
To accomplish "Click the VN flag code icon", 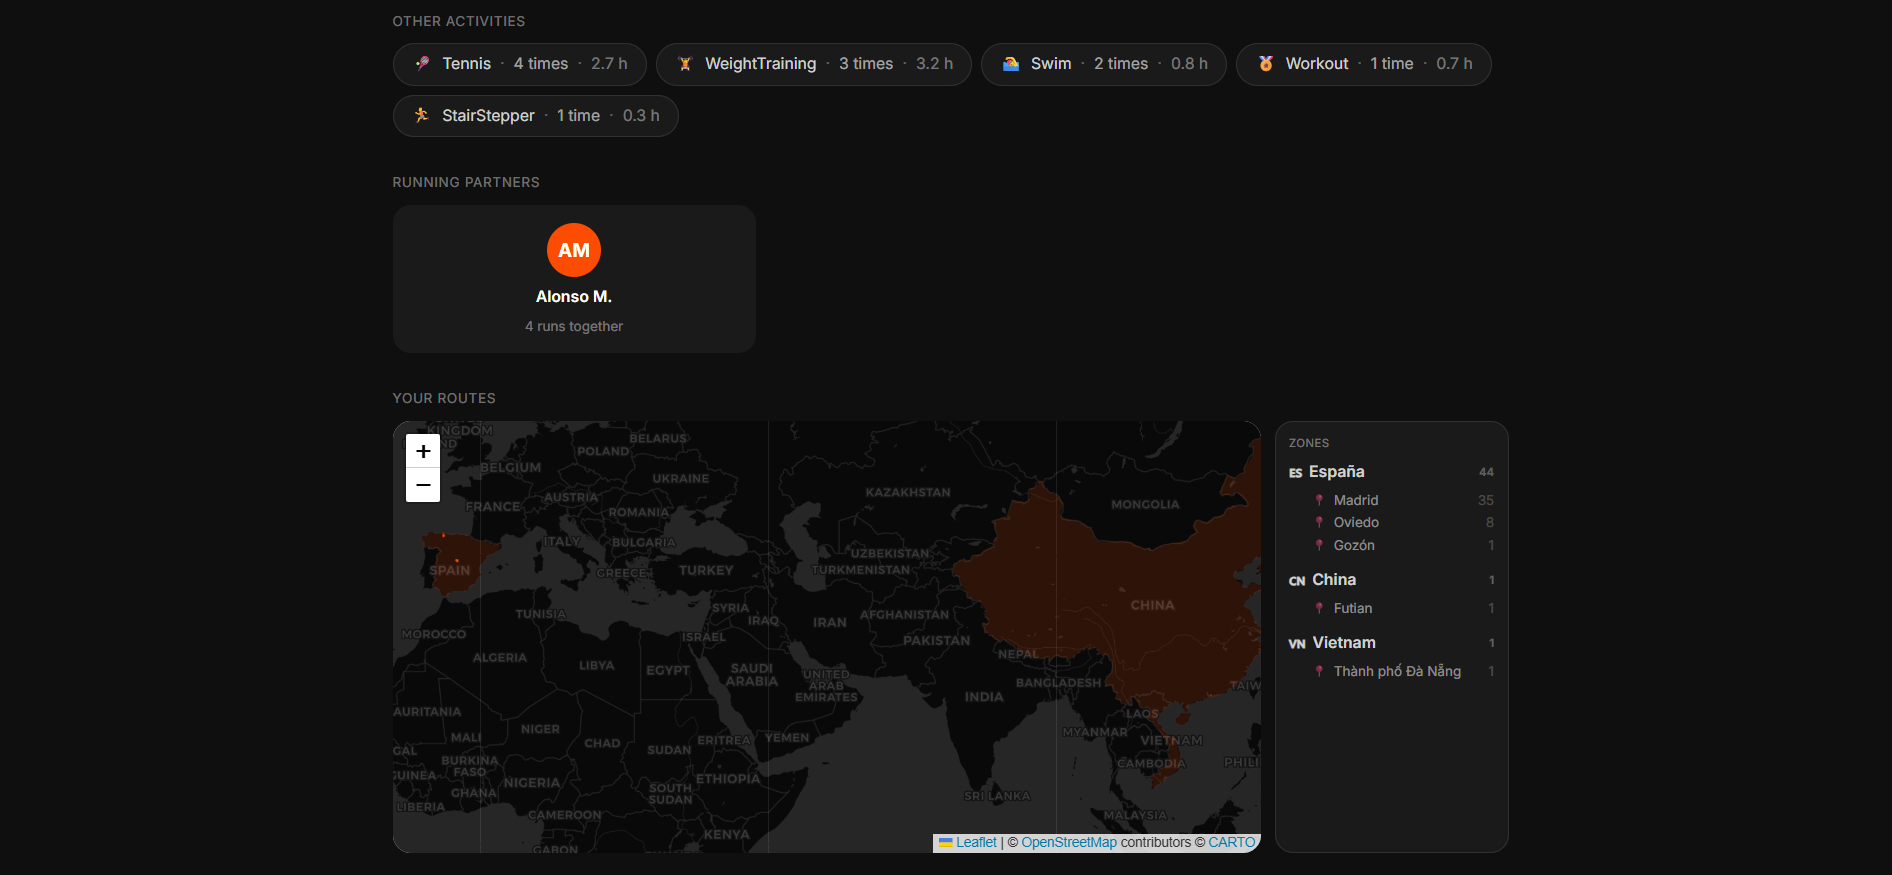I will (x=1297, y=644).
